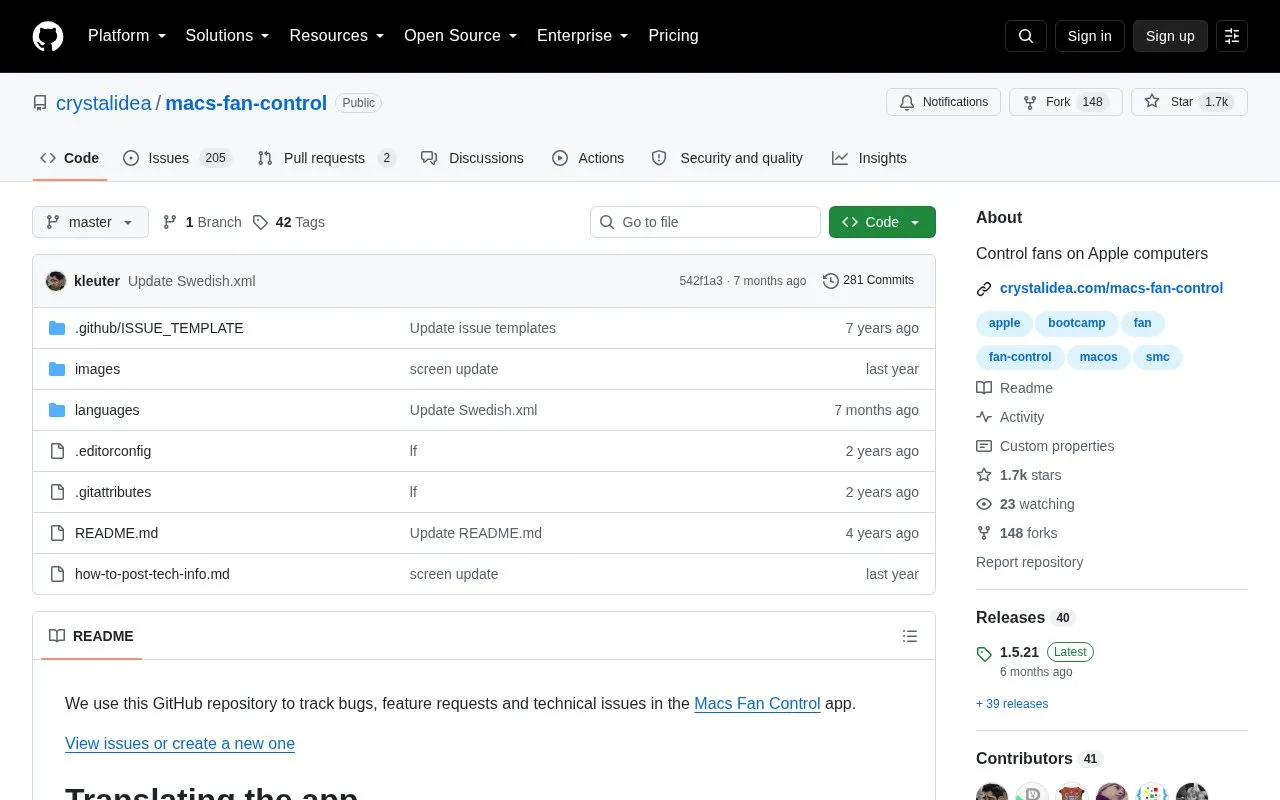This screenshot has width=1280, height=800.
Task: Open the Platform menu dropdown
Action: coord(127,36)
